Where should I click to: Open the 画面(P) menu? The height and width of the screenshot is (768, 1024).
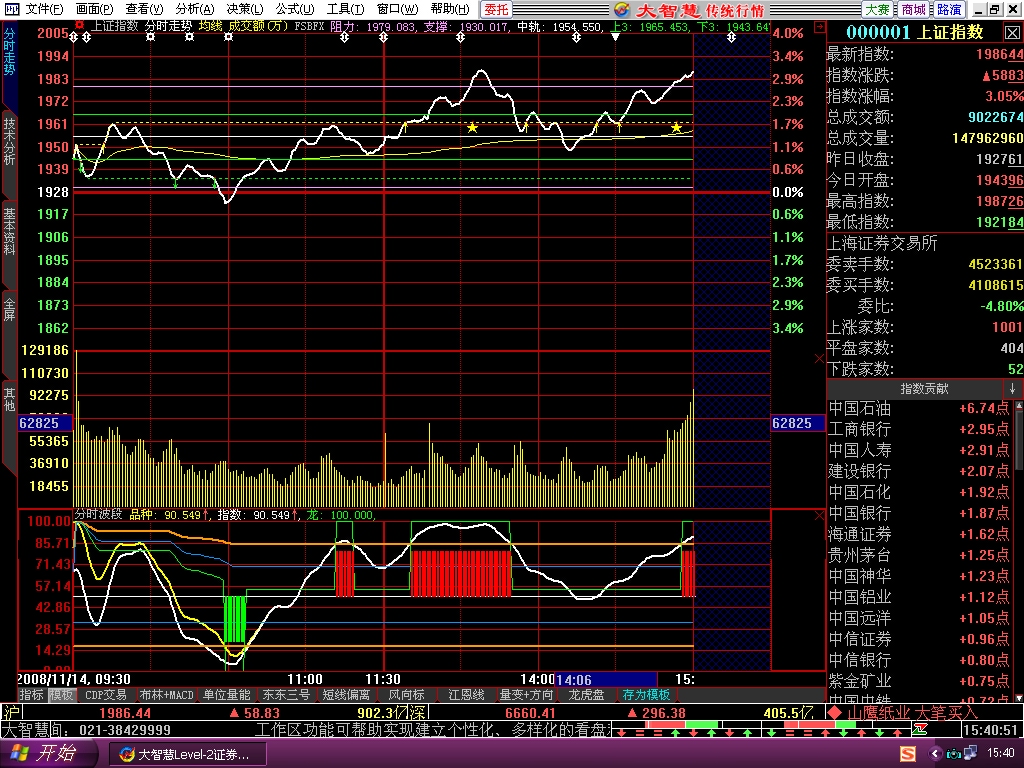pyautogui.click(x=95, y=9)
